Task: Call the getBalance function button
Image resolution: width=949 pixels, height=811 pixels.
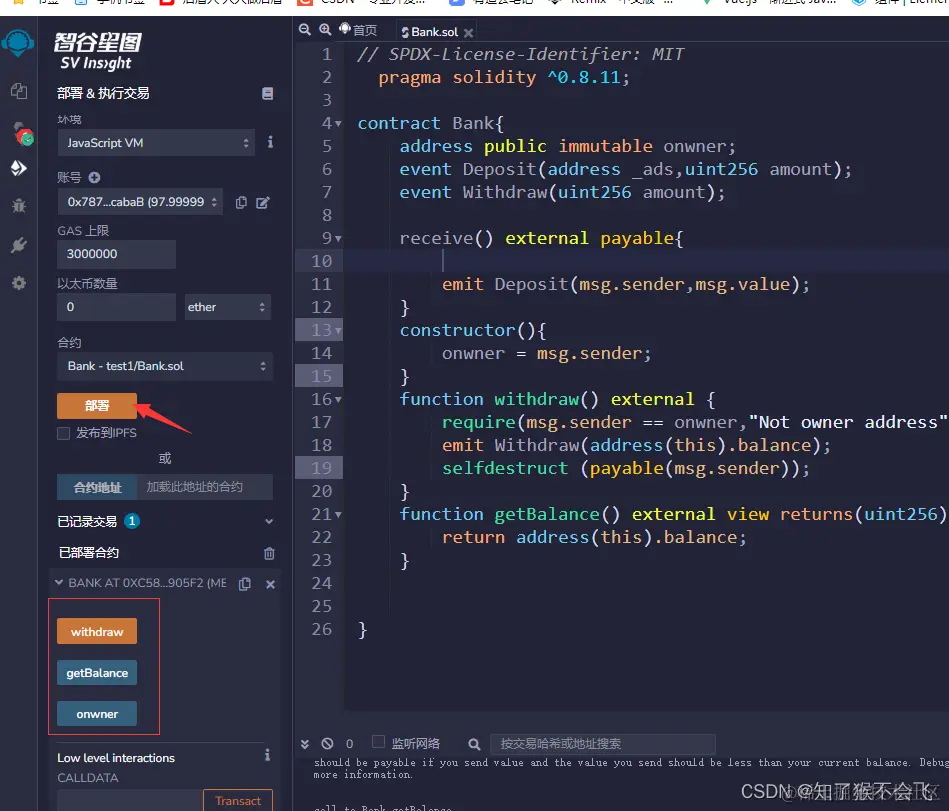Action: point(97,672)
